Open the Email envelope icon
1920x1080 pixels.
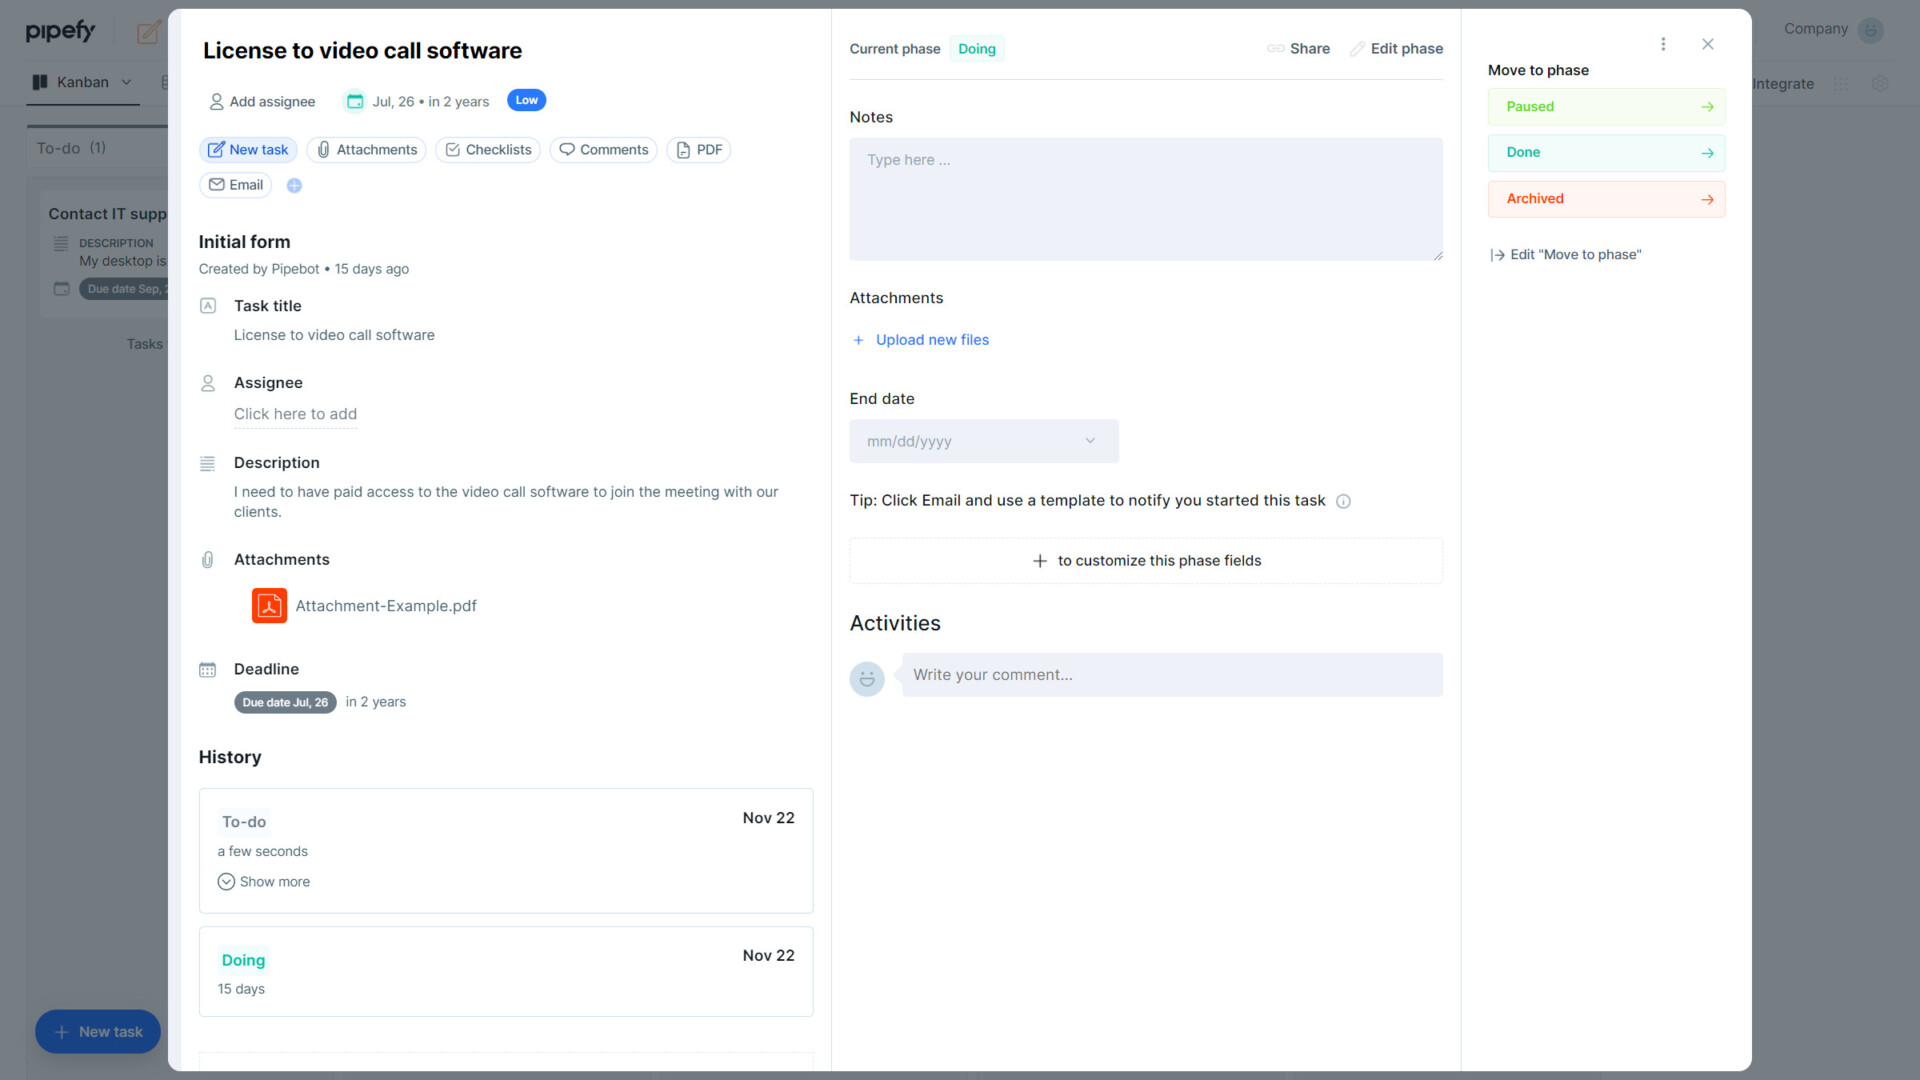217,185
